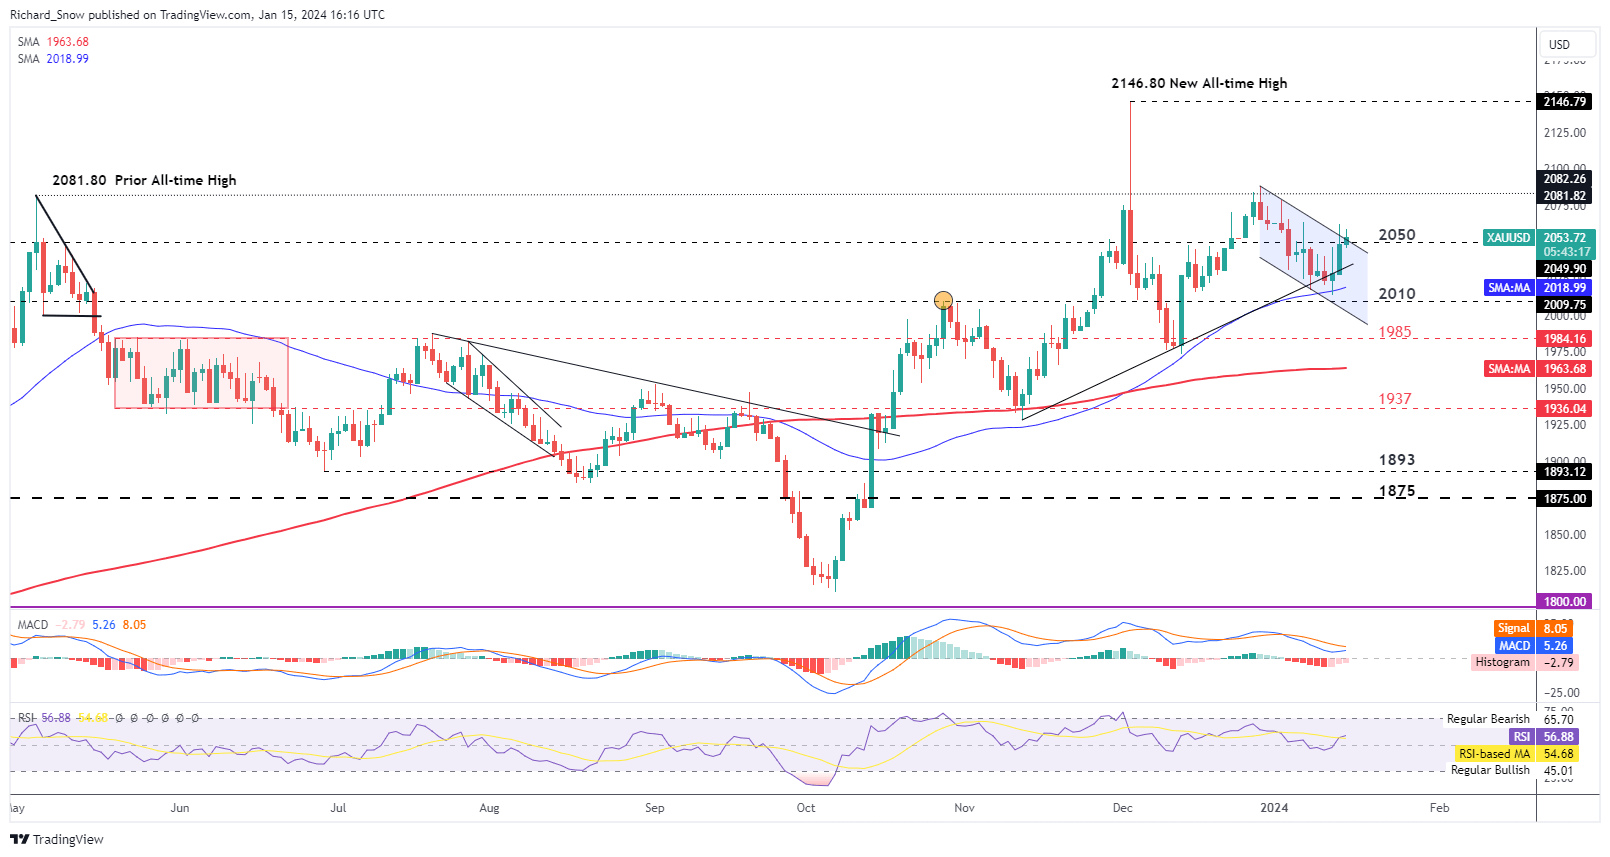The width and height of the screenshot is (1610, 857).
Task: Click the 1893.12 price axis label
Action: tap(1565, 472)
